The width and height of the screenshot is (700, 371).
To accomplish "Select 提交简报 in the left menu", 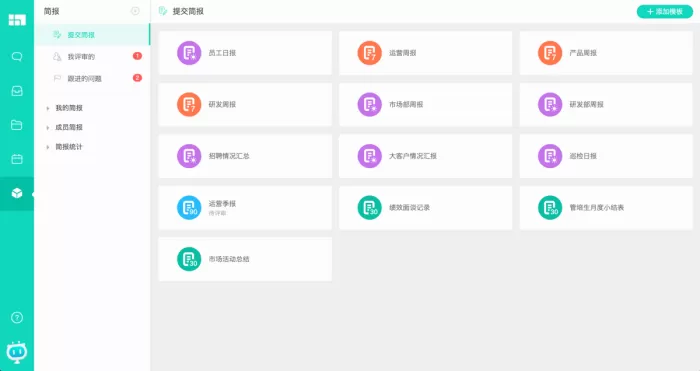I will pyautogui.click(x=92, y=35).
